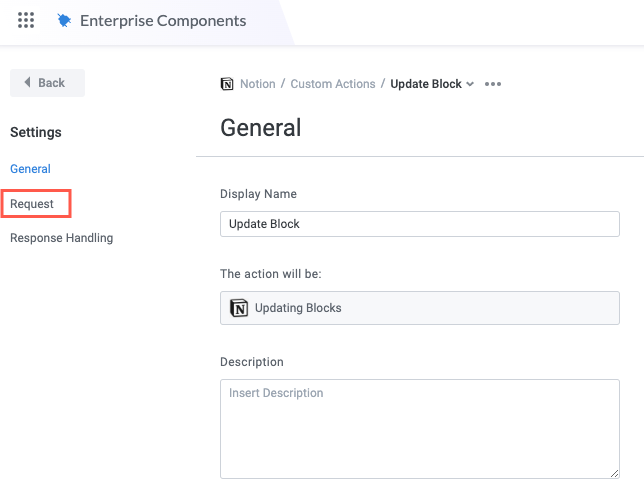Select General in the Settings sidebar
The width and height of the screenshot is (644, 492).
tap(30, 169)
